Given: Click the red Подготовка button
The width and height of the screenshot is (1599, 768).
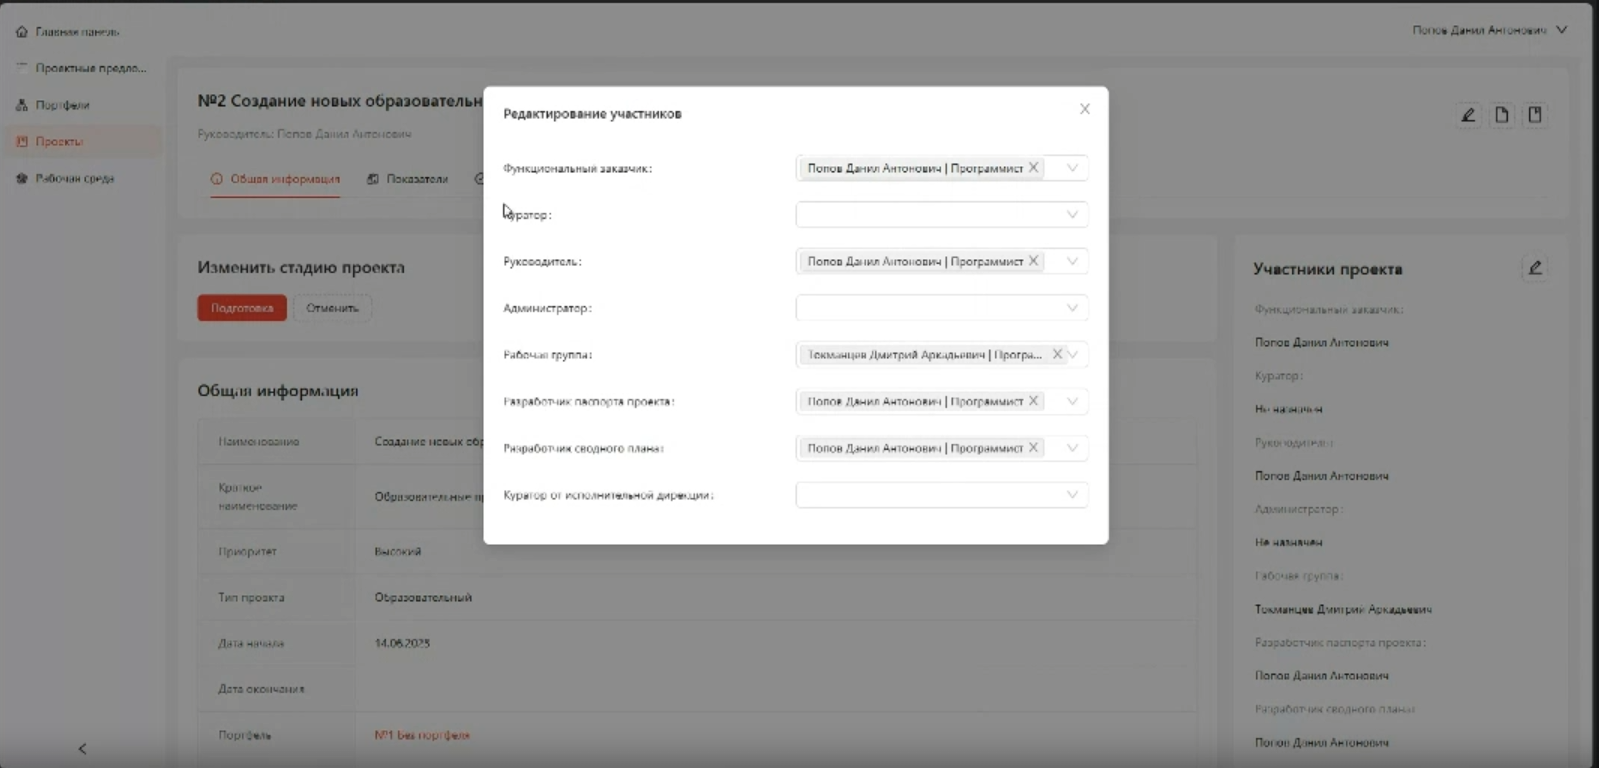Looking at the screenshot, I should point(242,308).
